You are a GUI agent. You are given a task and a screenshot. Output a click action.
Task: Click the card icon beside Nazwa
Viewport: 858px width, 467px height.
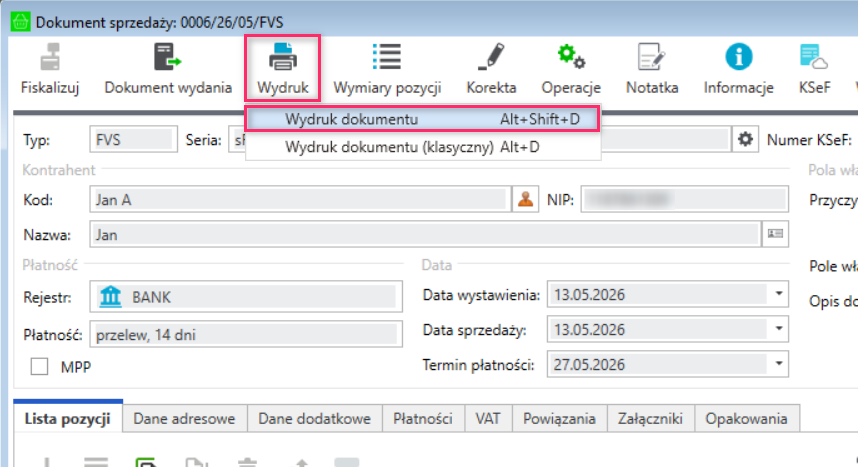775,234
